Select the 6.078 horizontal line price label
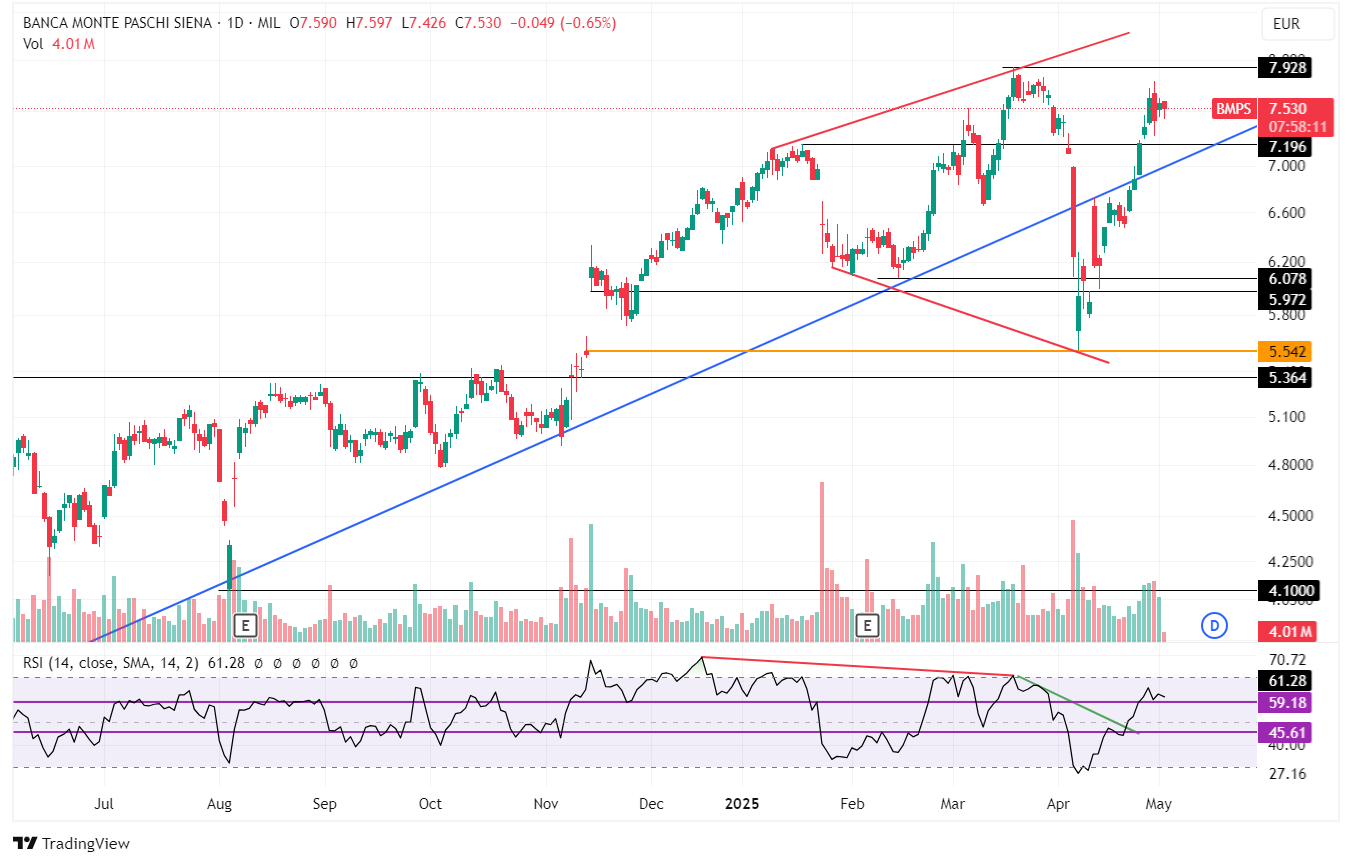1352x865 pixels. click(1285, 278)
